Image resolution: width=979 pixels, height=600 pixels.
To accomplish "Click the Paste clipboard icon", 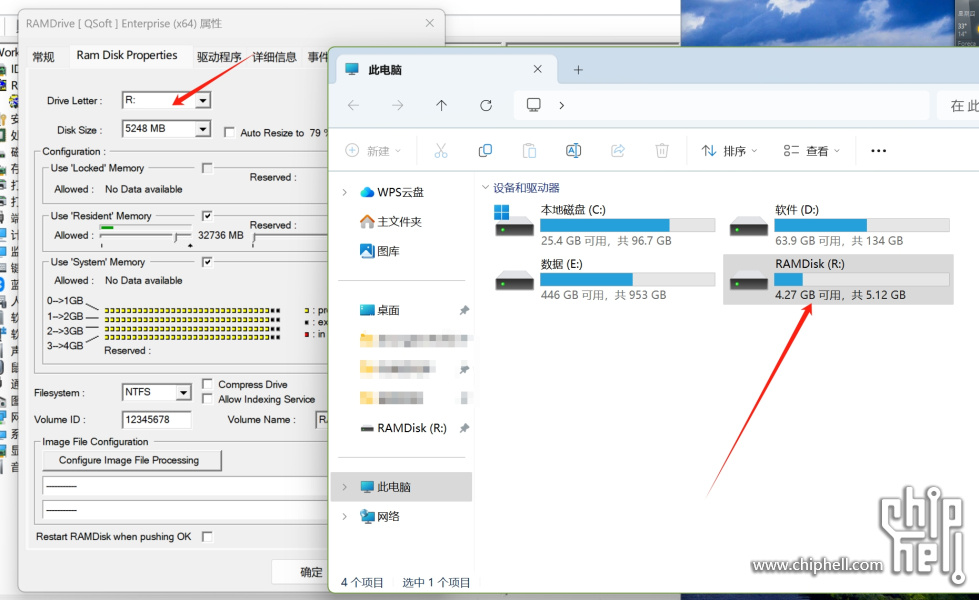I will click(x=529, y=150).
